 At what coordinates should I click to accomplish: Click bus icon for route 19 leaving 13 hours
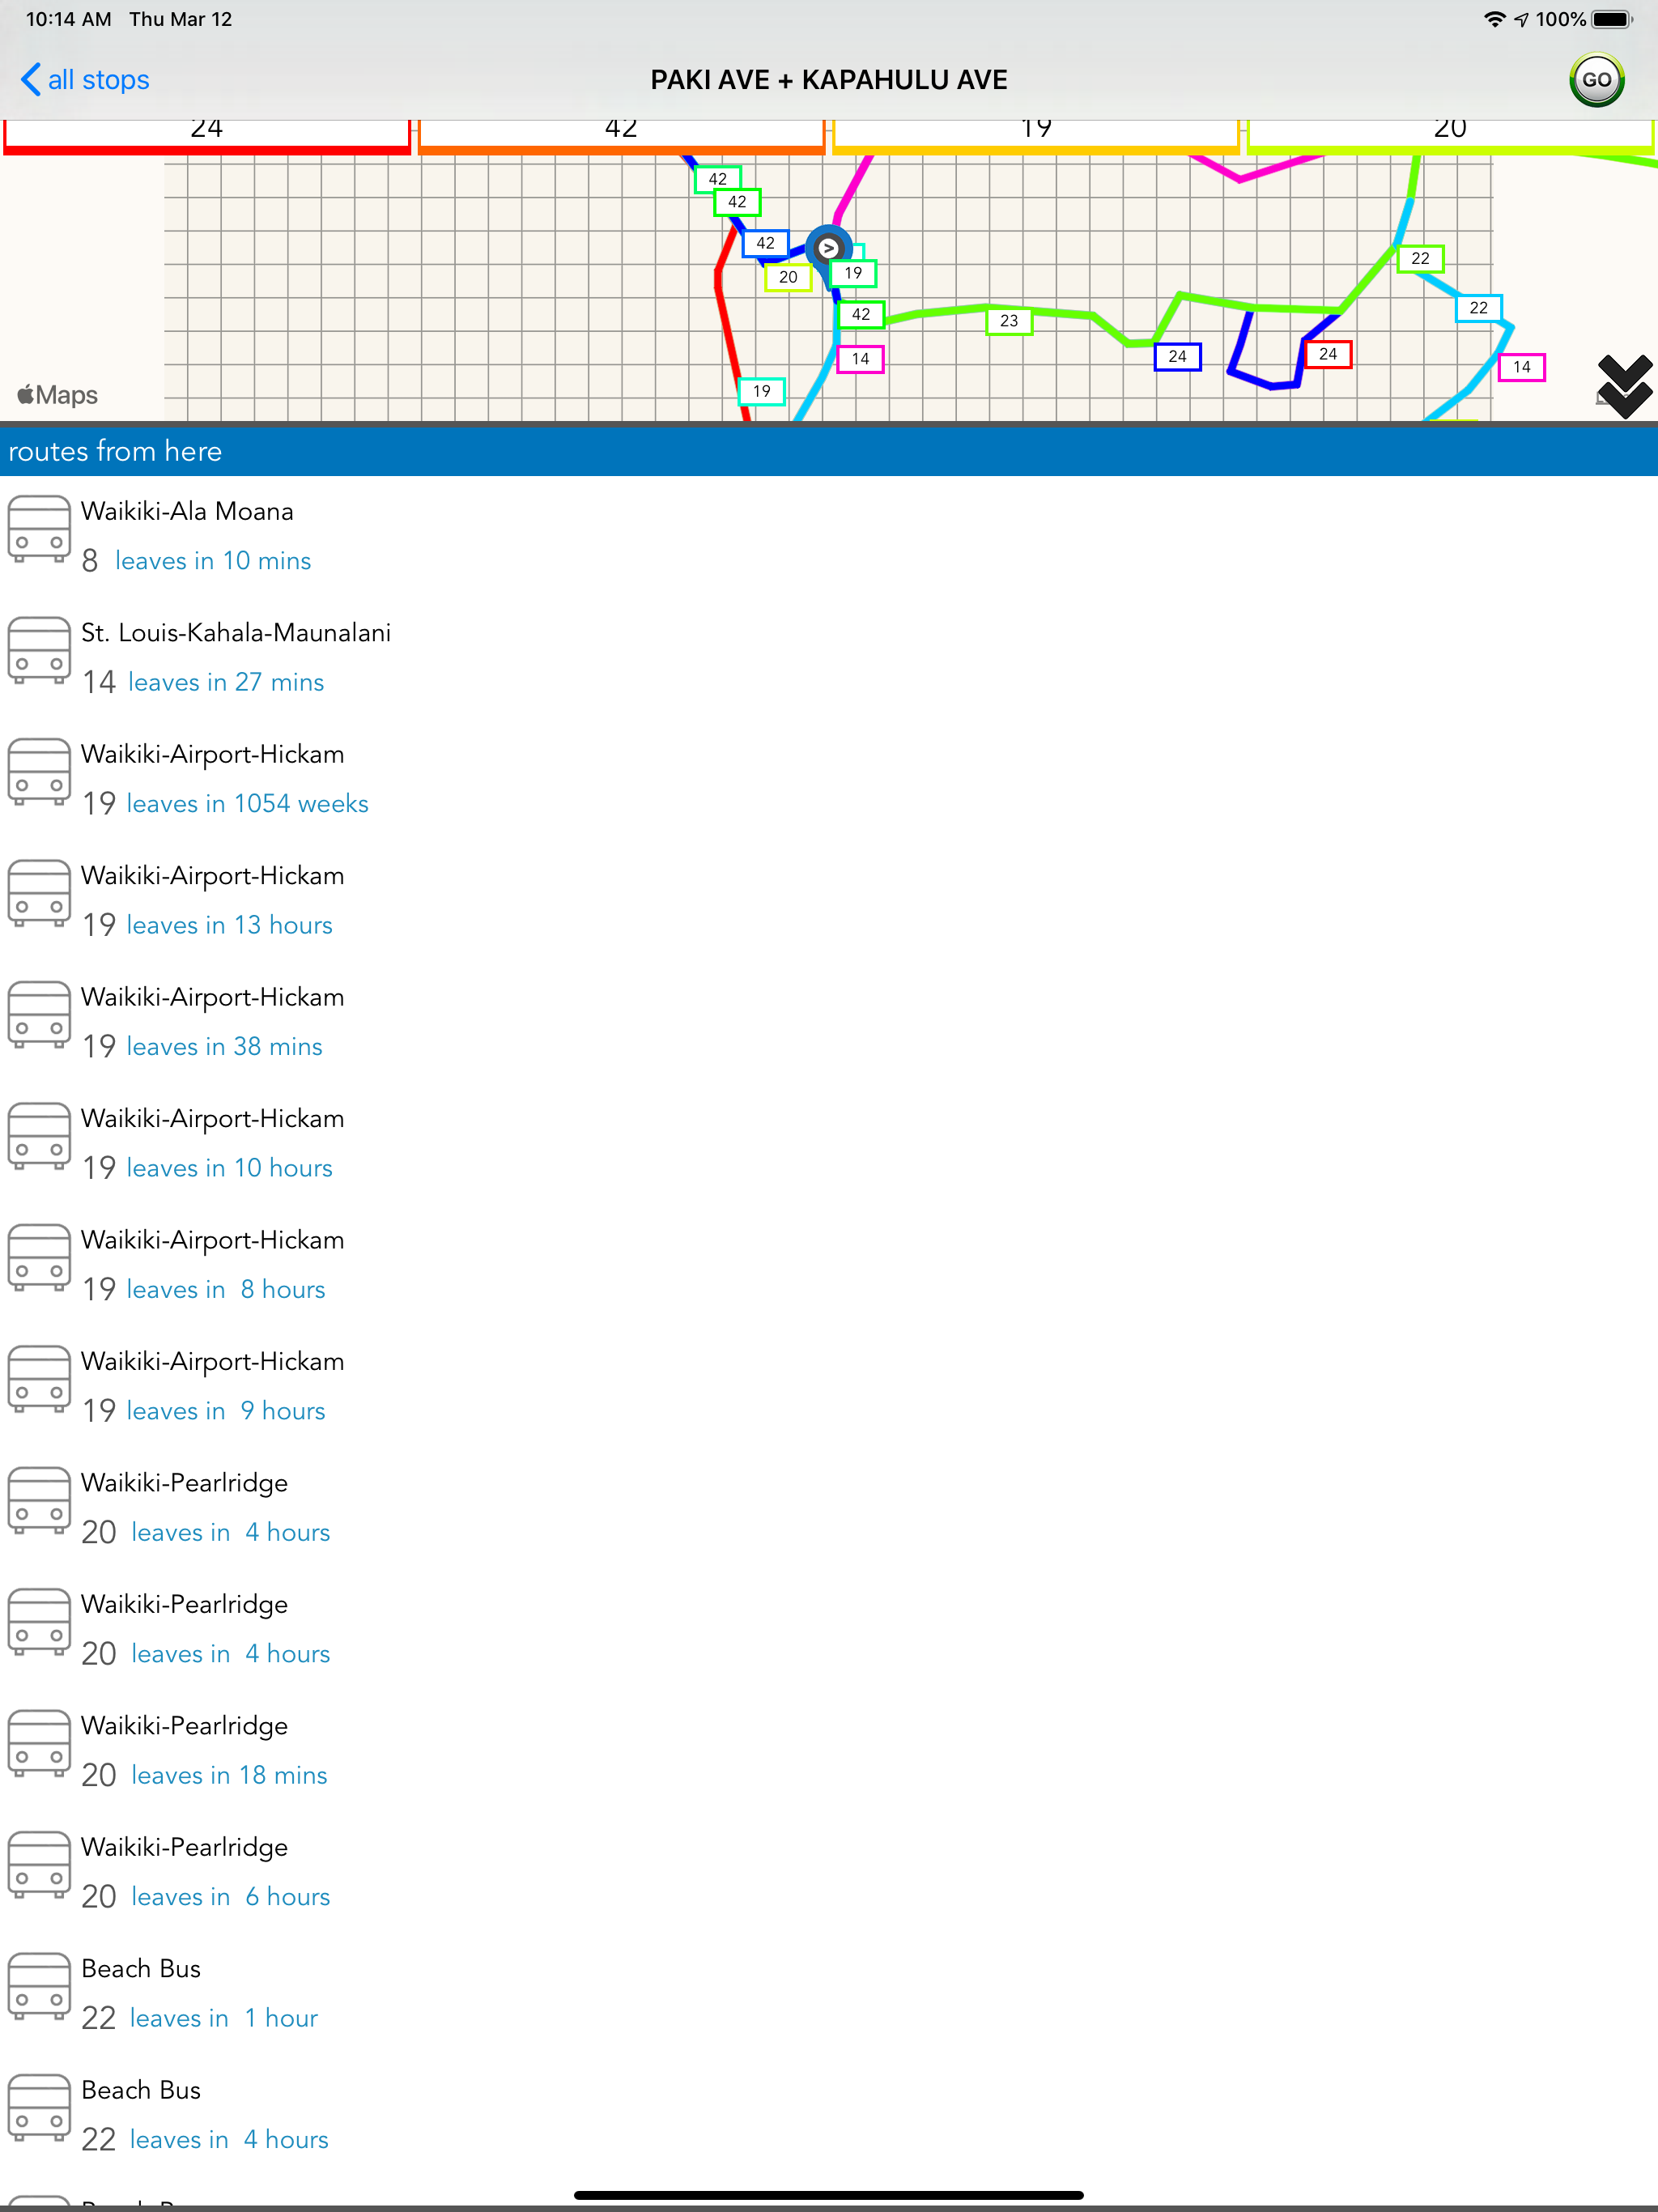pyautogui.click(x=39, y=894)
